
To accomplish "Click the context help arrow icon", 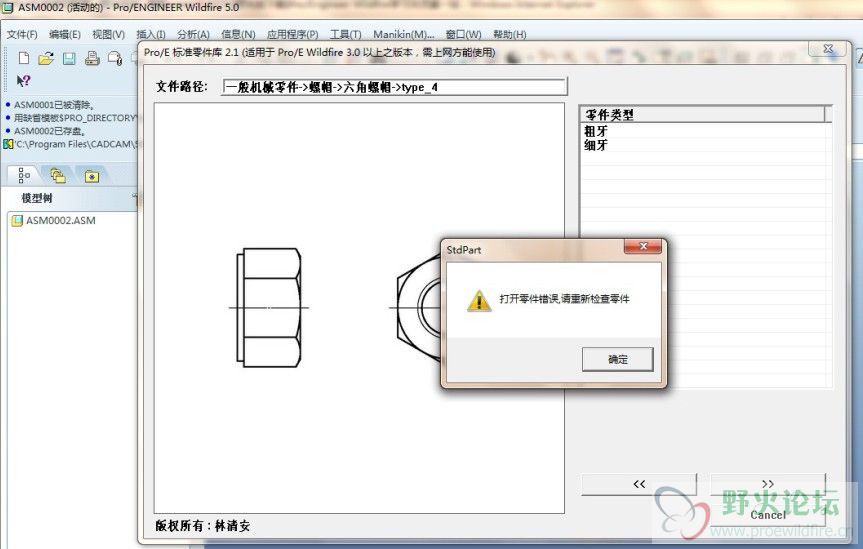I will tap(23, 81).
